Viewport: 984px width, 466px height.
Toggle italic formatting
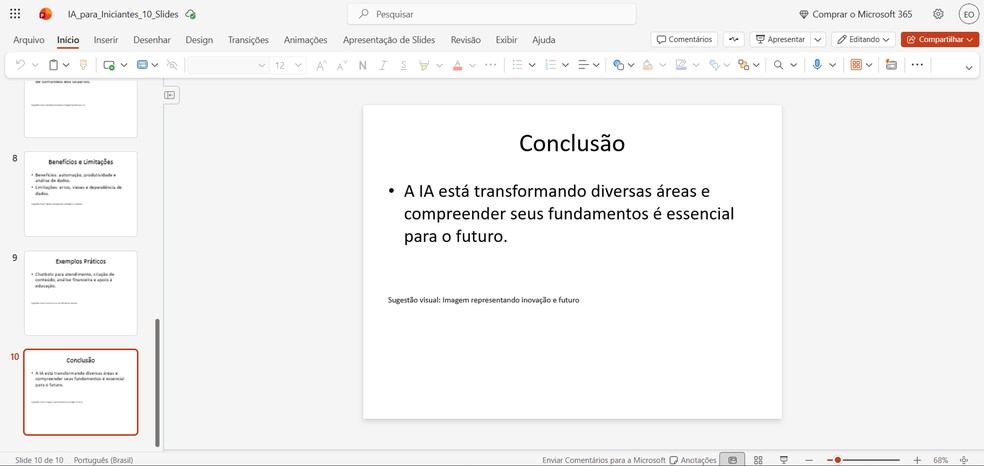pyautogui.click(x=383, y=65)
